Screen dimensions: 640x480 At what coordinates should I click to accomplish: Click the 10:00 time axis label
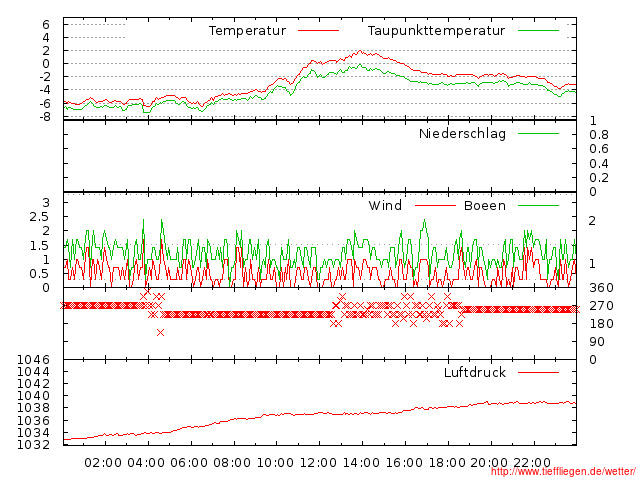[x=275, y=463]
